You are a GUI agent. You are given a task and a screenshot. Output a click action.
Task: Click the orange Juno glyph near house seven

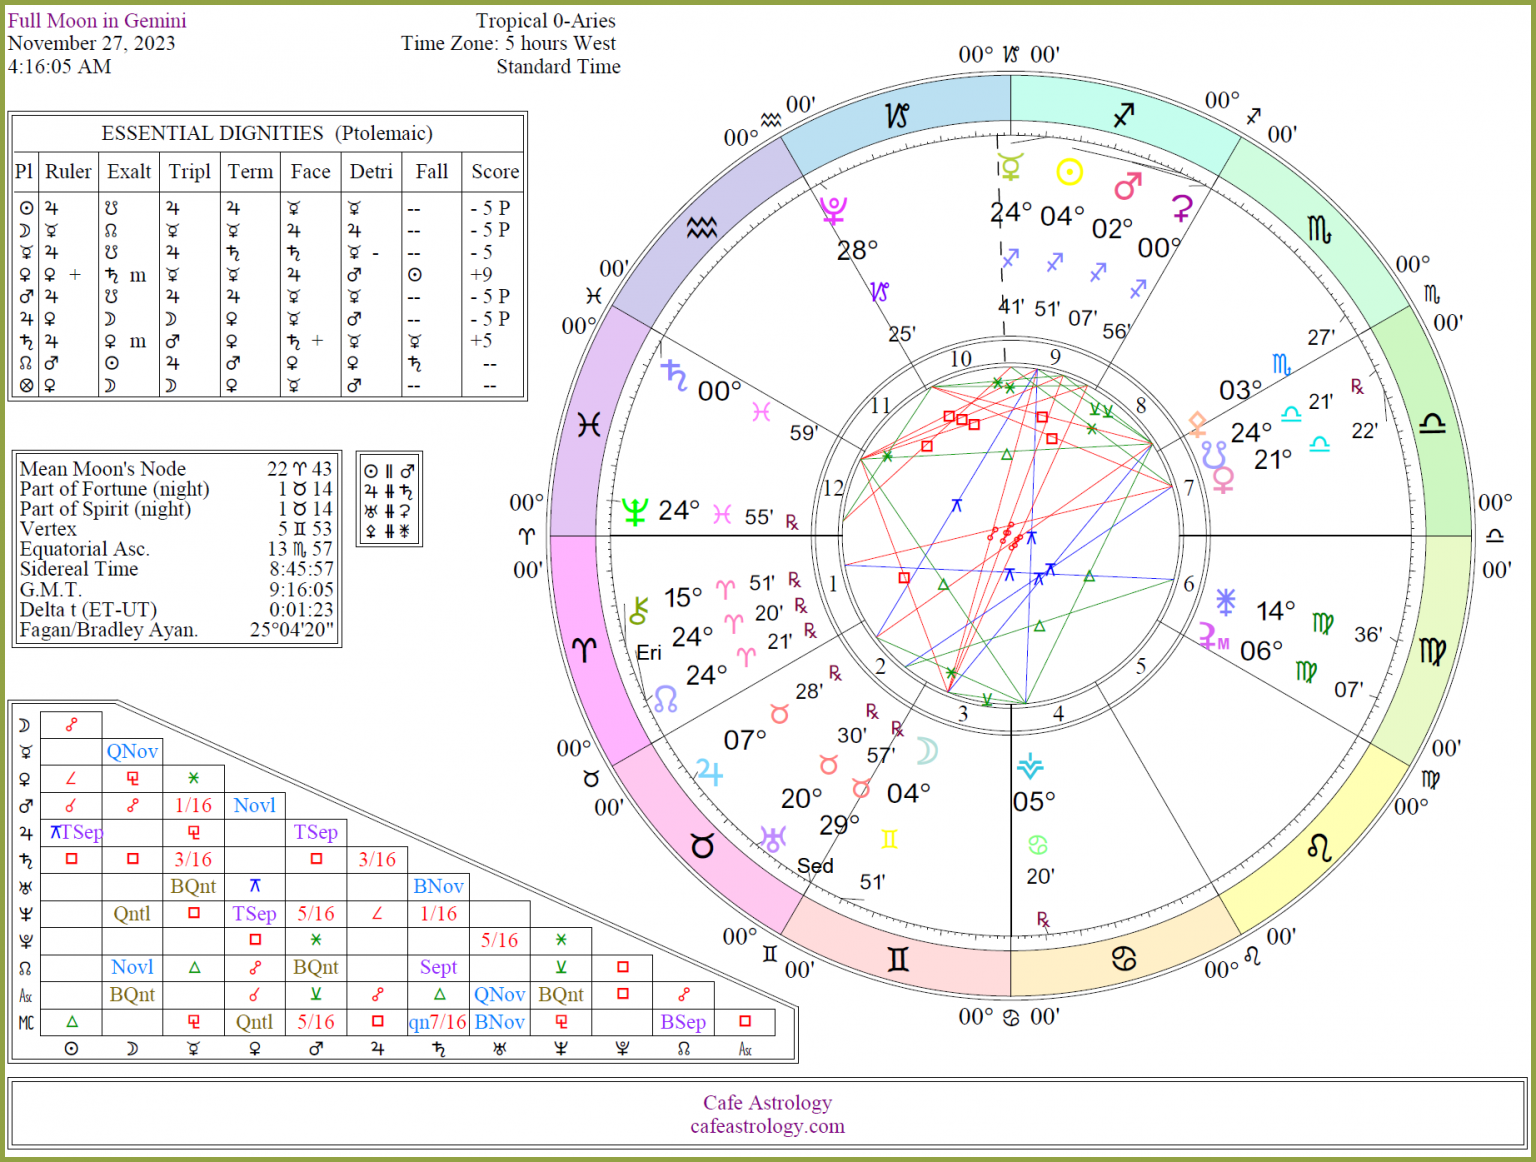(1198, 425)
